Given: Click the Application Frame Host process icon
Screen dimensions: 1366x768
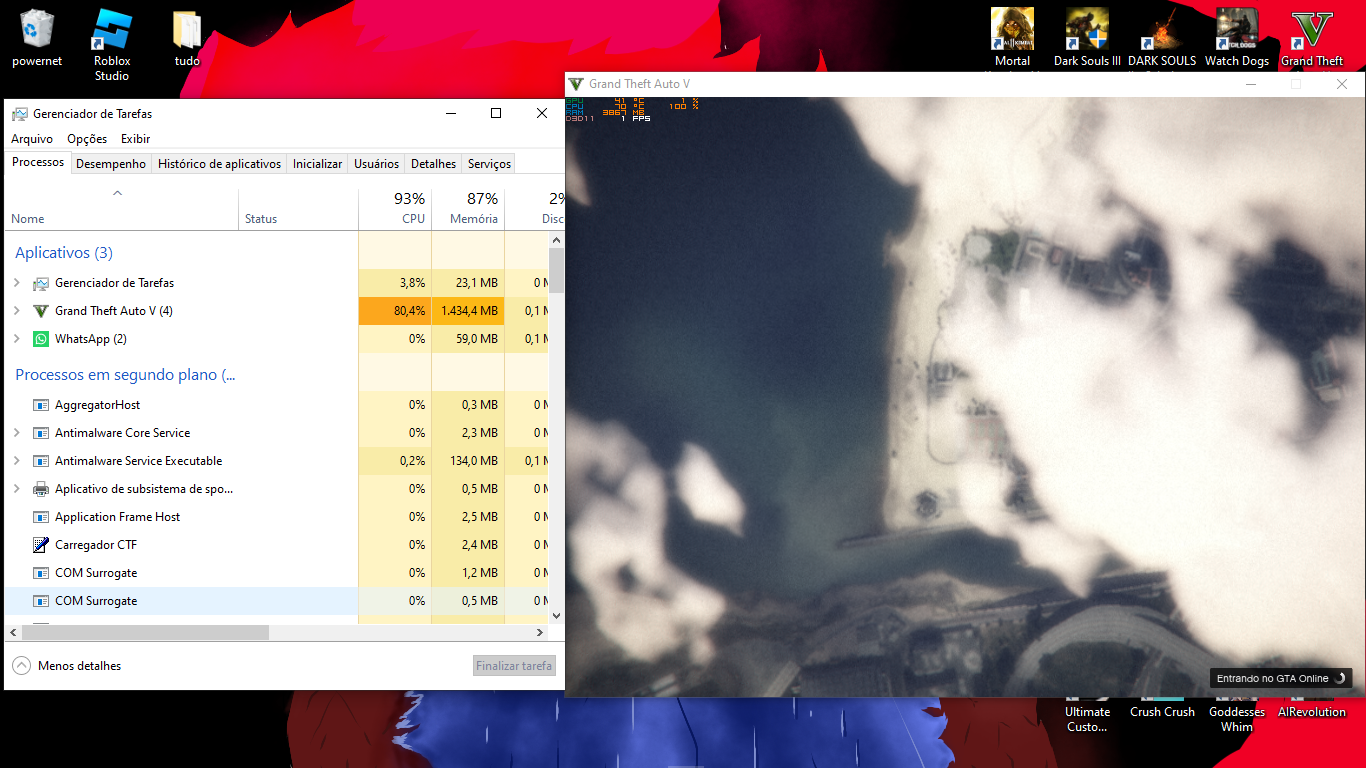Looking at the screenshot, I should [41, 517].
